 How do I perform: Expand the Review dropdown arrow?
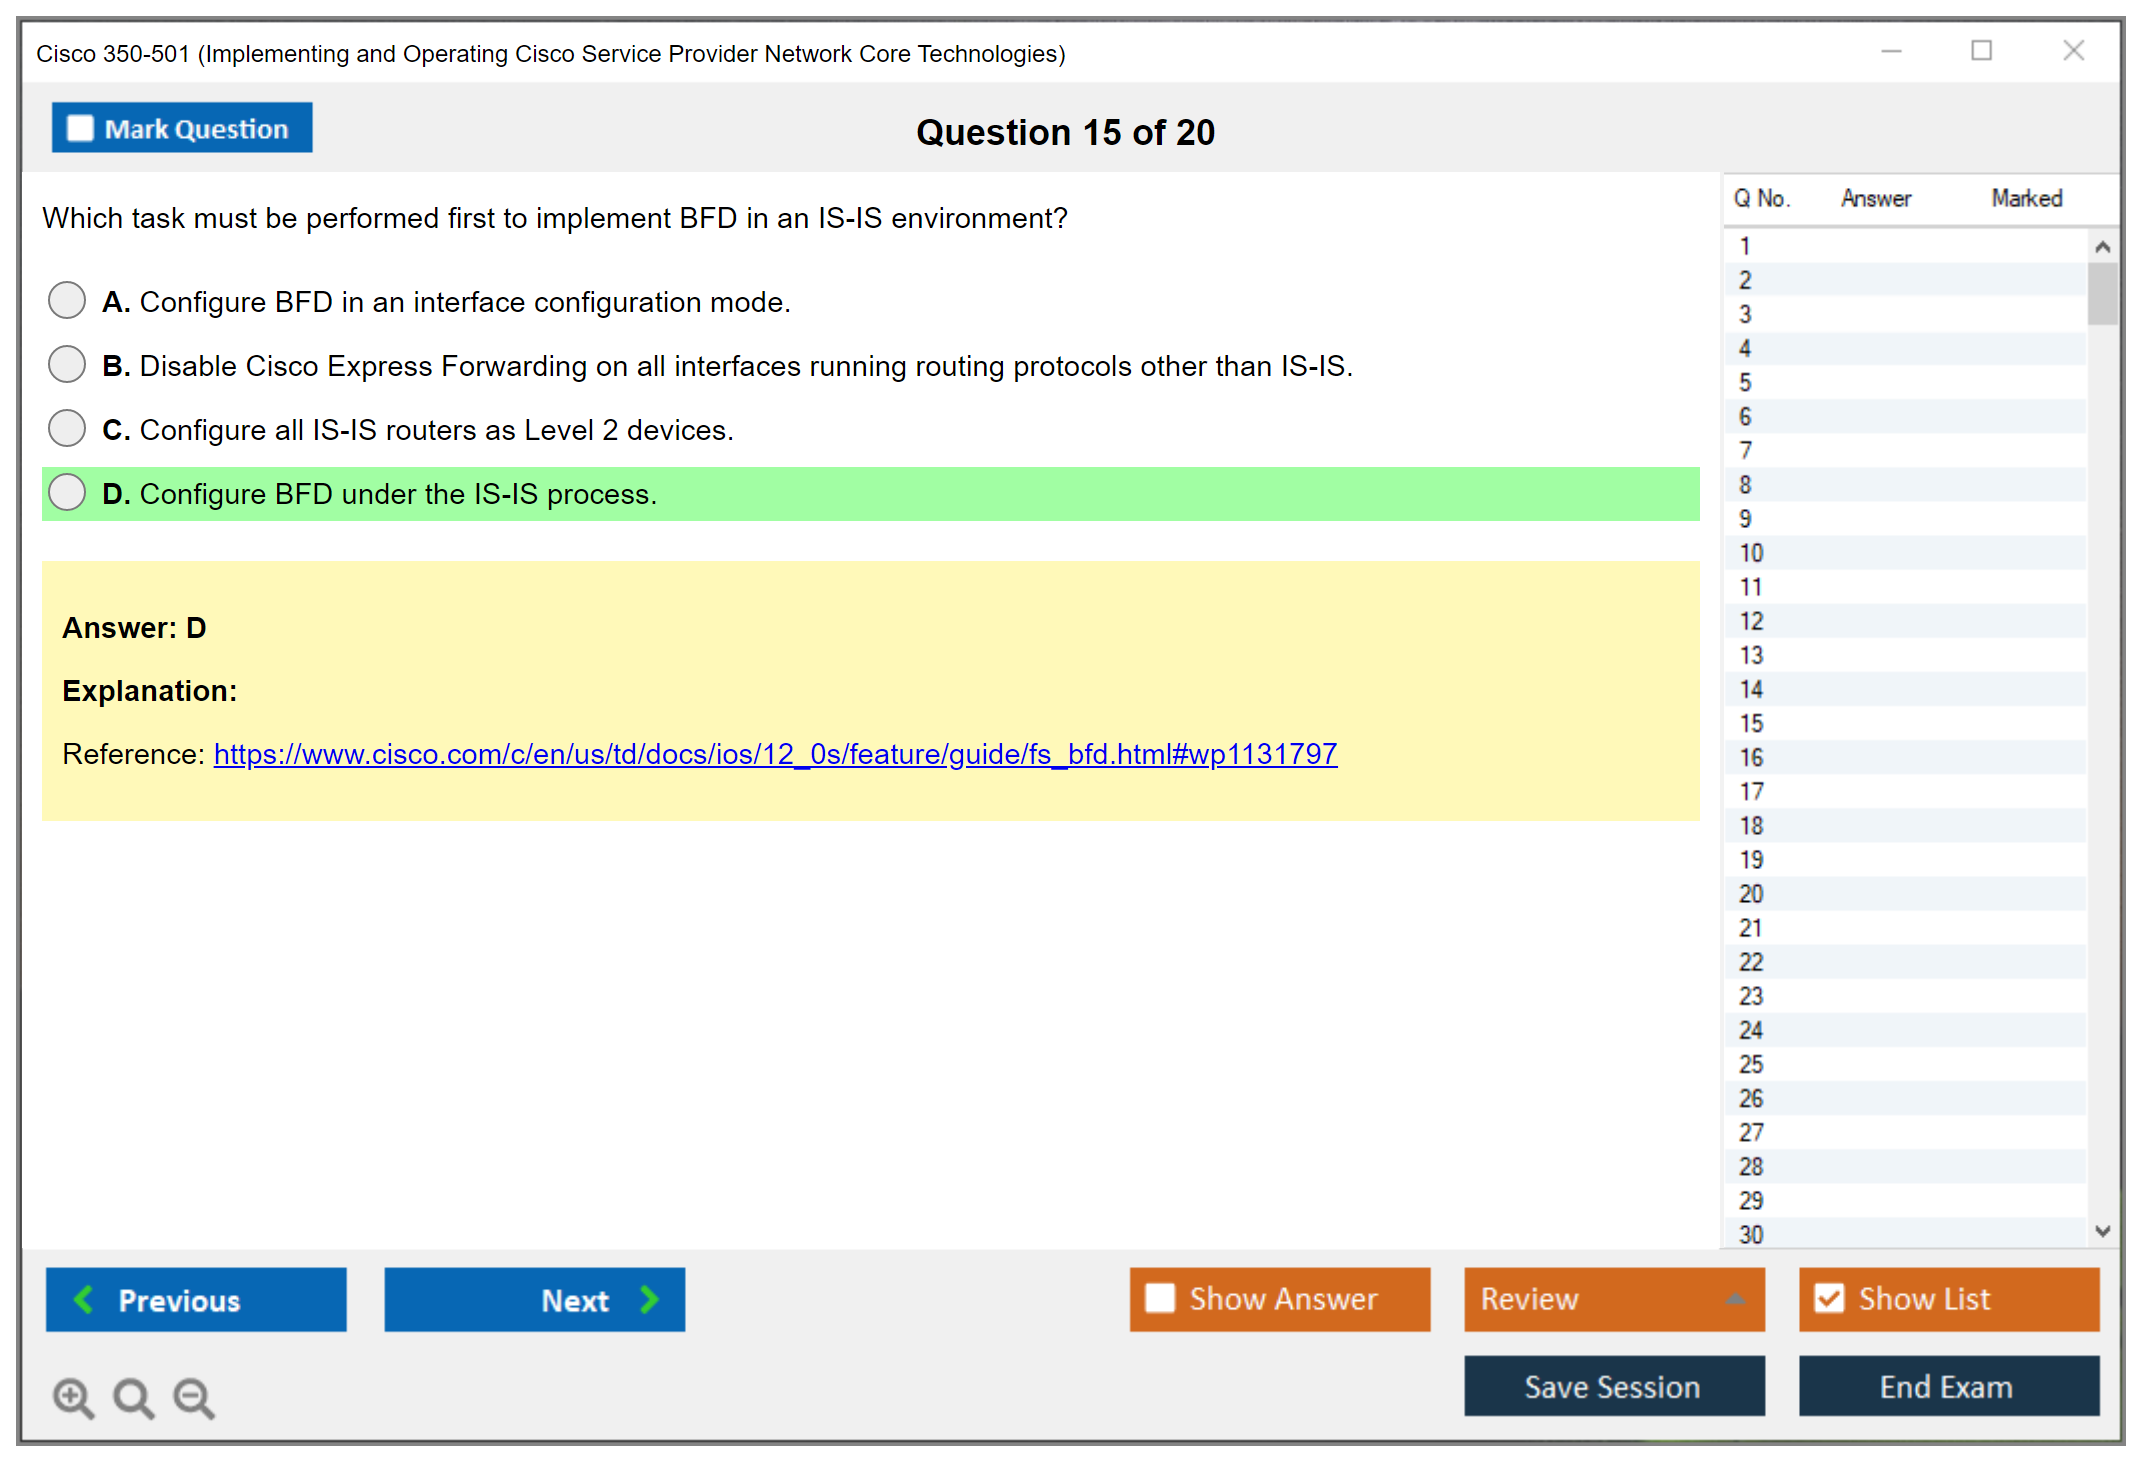coord(1735,1299)
